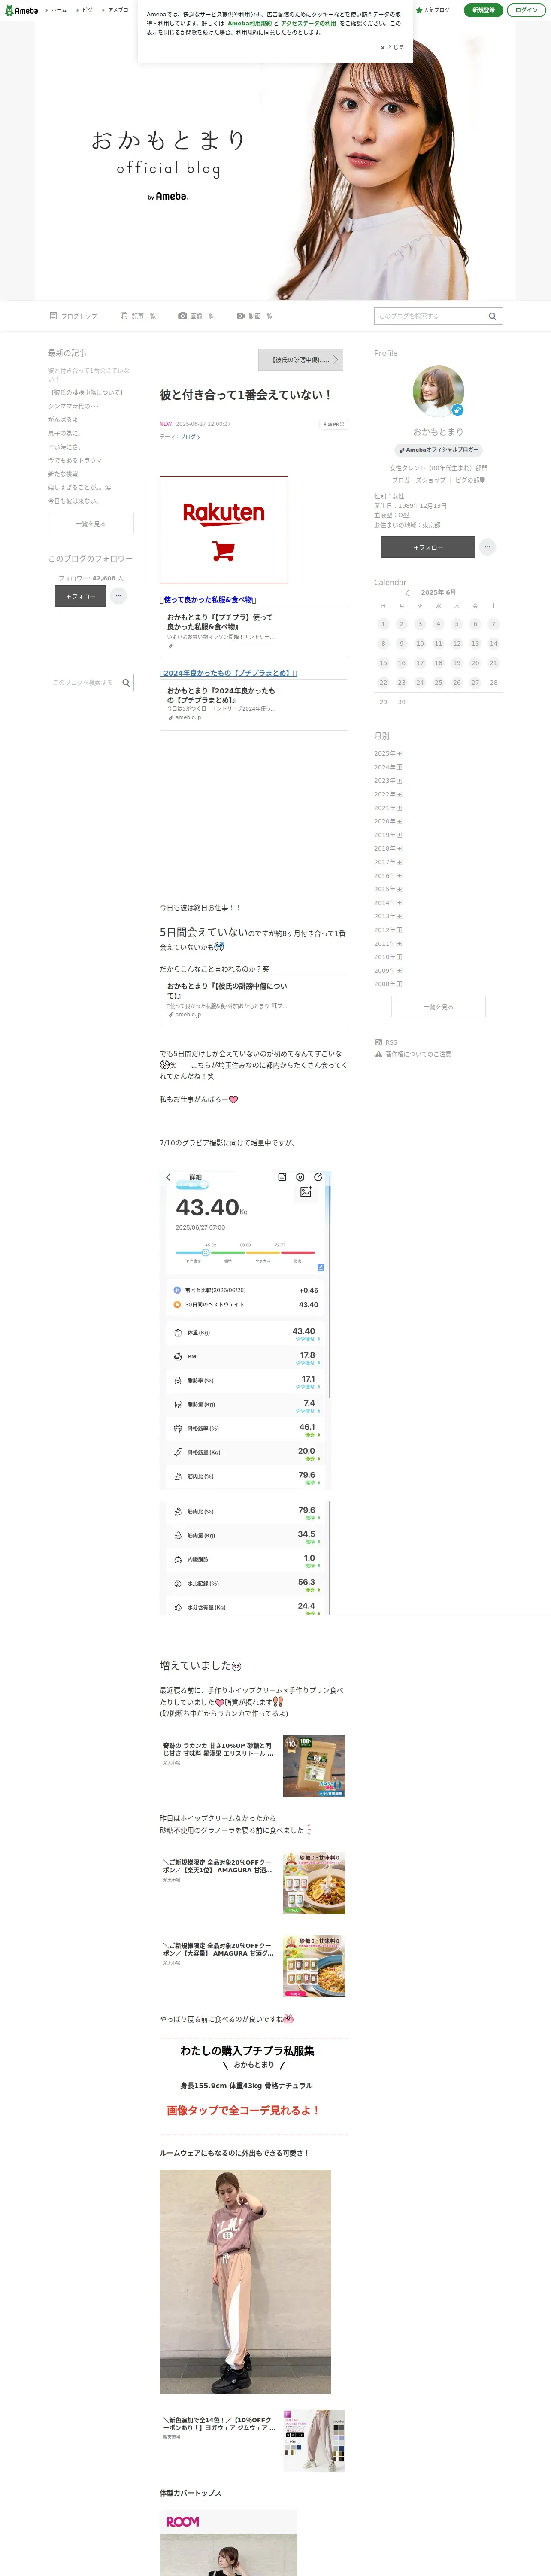Image resolution: width=551 pixels, height=2576 pixels.
Task: Click pink outfit photo
Action: pos(245,2281)
